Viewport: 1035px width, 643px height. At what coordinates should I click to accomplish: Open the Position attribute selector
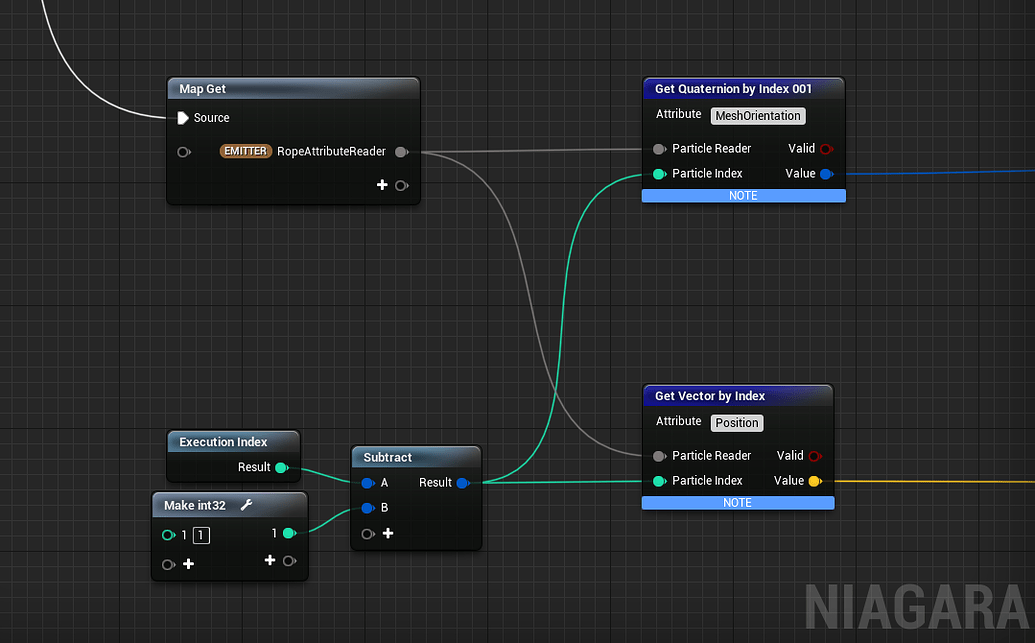point(737,422)
